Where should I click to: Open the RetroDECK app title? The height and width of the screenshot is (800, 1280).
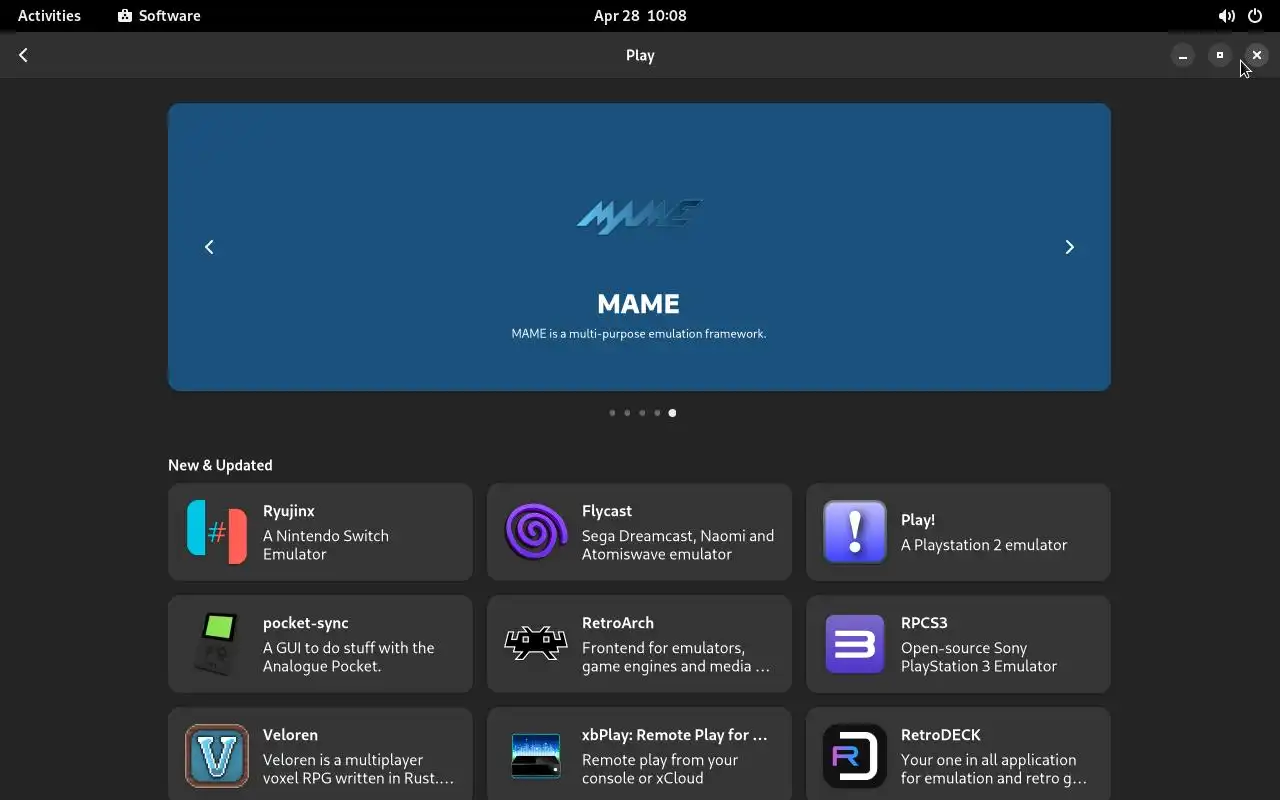point(941,735)
